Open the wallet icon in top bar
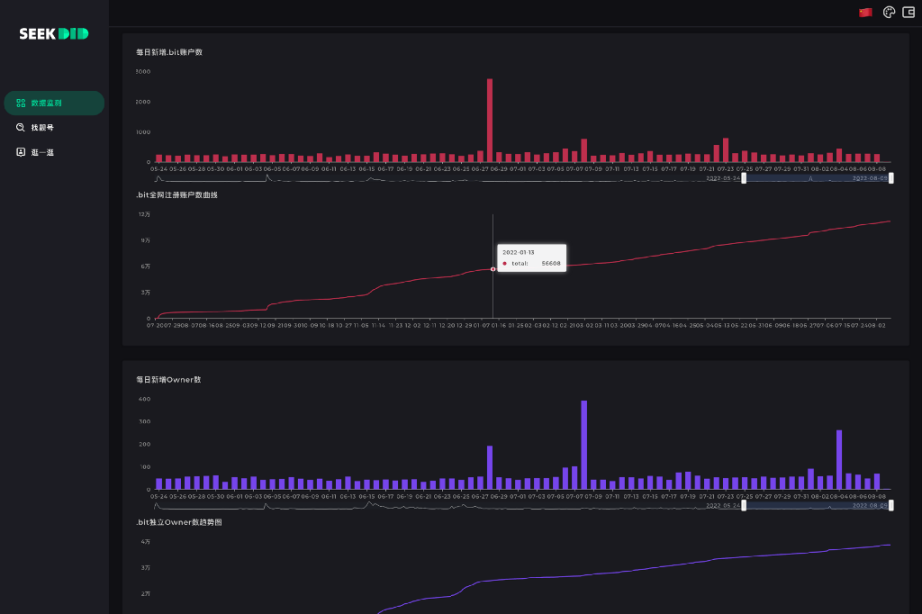Image resolution: width=922 pixels, height=614 pixels. point(908,12)
